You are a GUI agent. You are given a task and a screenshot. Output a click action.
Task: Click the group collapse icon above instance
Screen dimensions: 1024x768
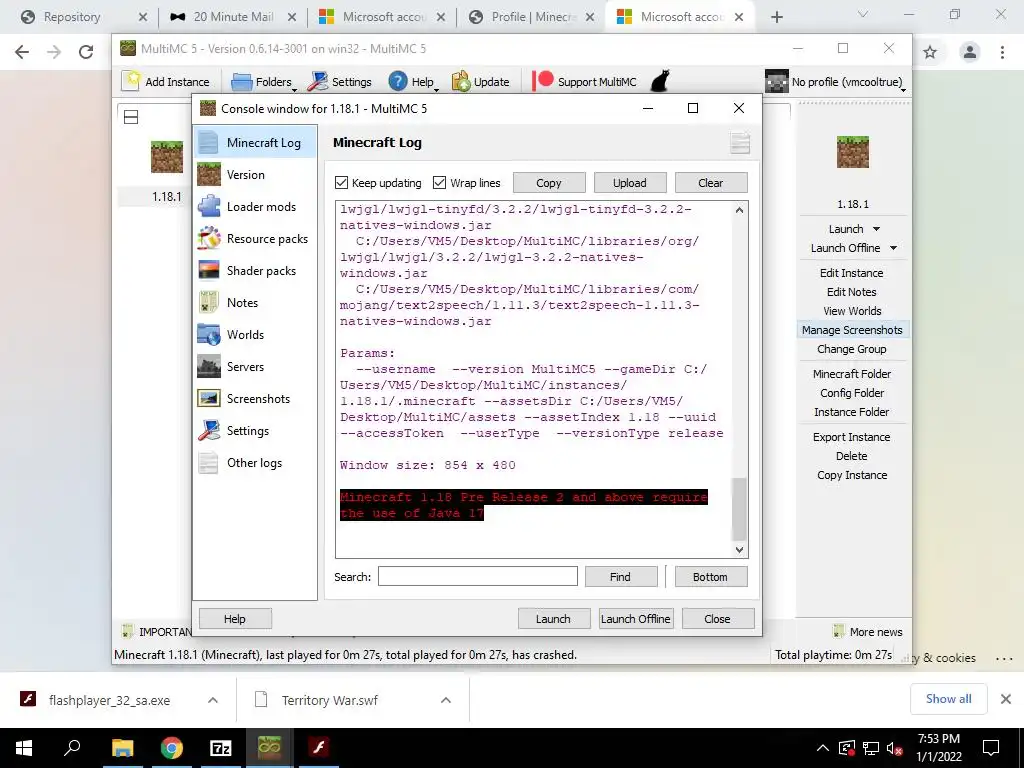pyautogui.click(x=131, y=117)
